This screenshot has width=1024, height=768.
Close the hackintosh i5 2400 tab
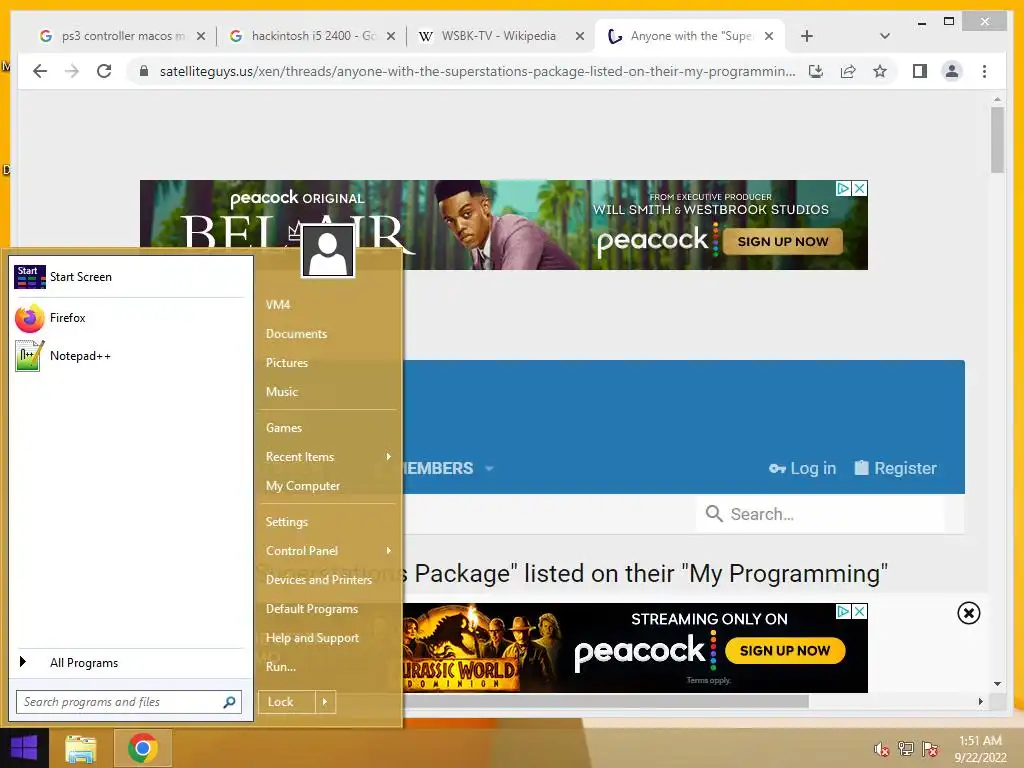[x=391, y=36]
